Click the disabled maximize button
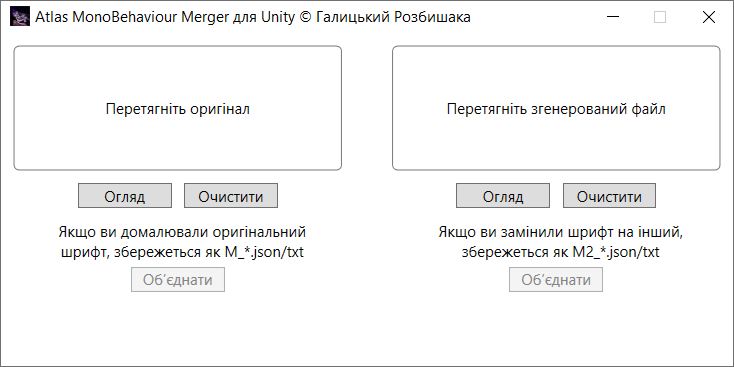Screen dimensions: 734x367 [x=660, y=17]
